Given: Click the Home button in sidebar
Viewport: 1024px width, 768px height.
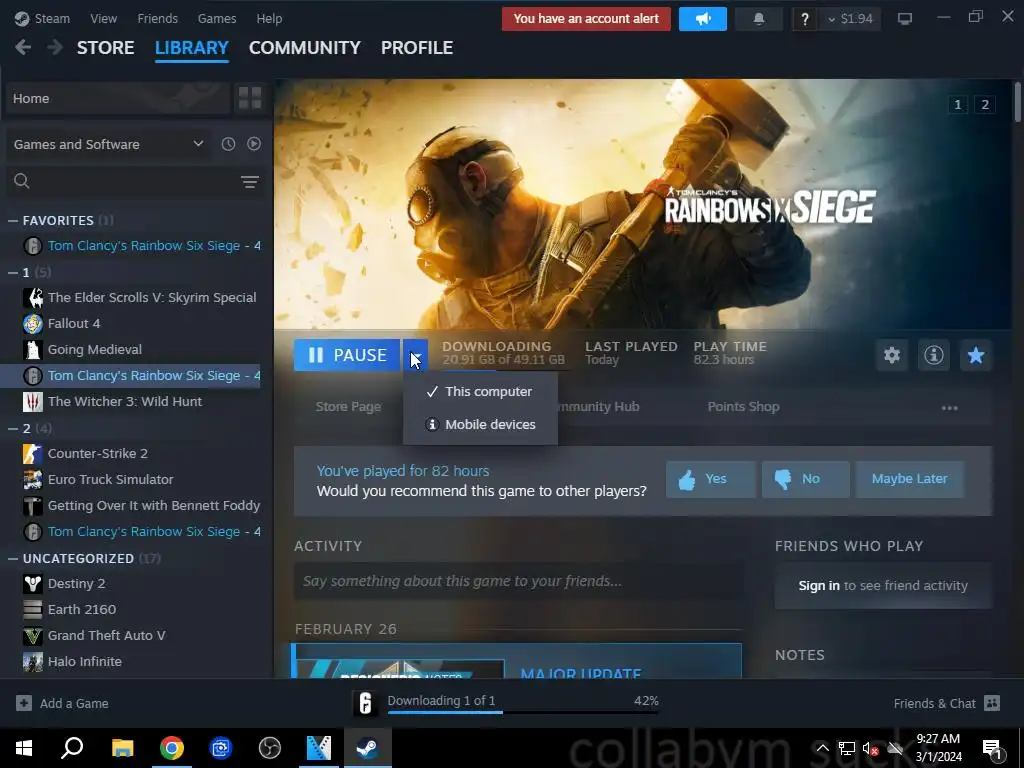Looking at the screenshot, I should 118,99.
